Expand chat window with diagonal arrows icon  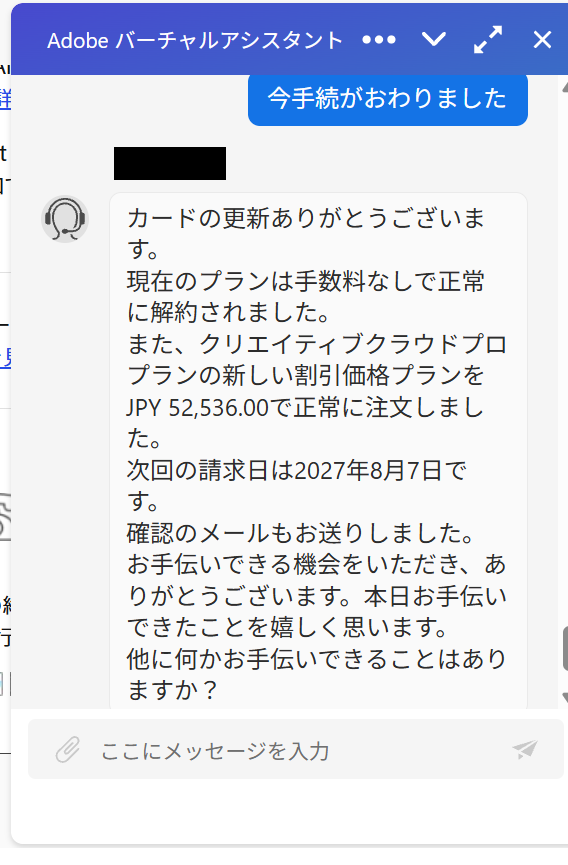(488, 40)
